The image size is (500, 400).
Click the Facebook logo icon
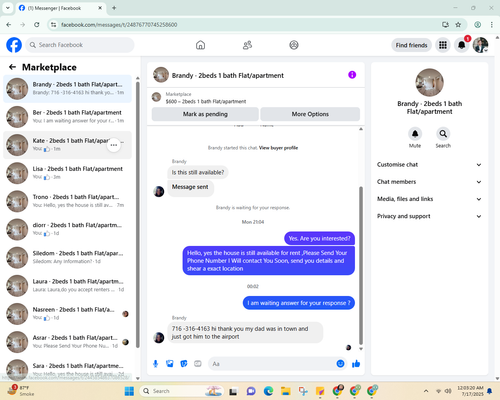tap(14, 45)
